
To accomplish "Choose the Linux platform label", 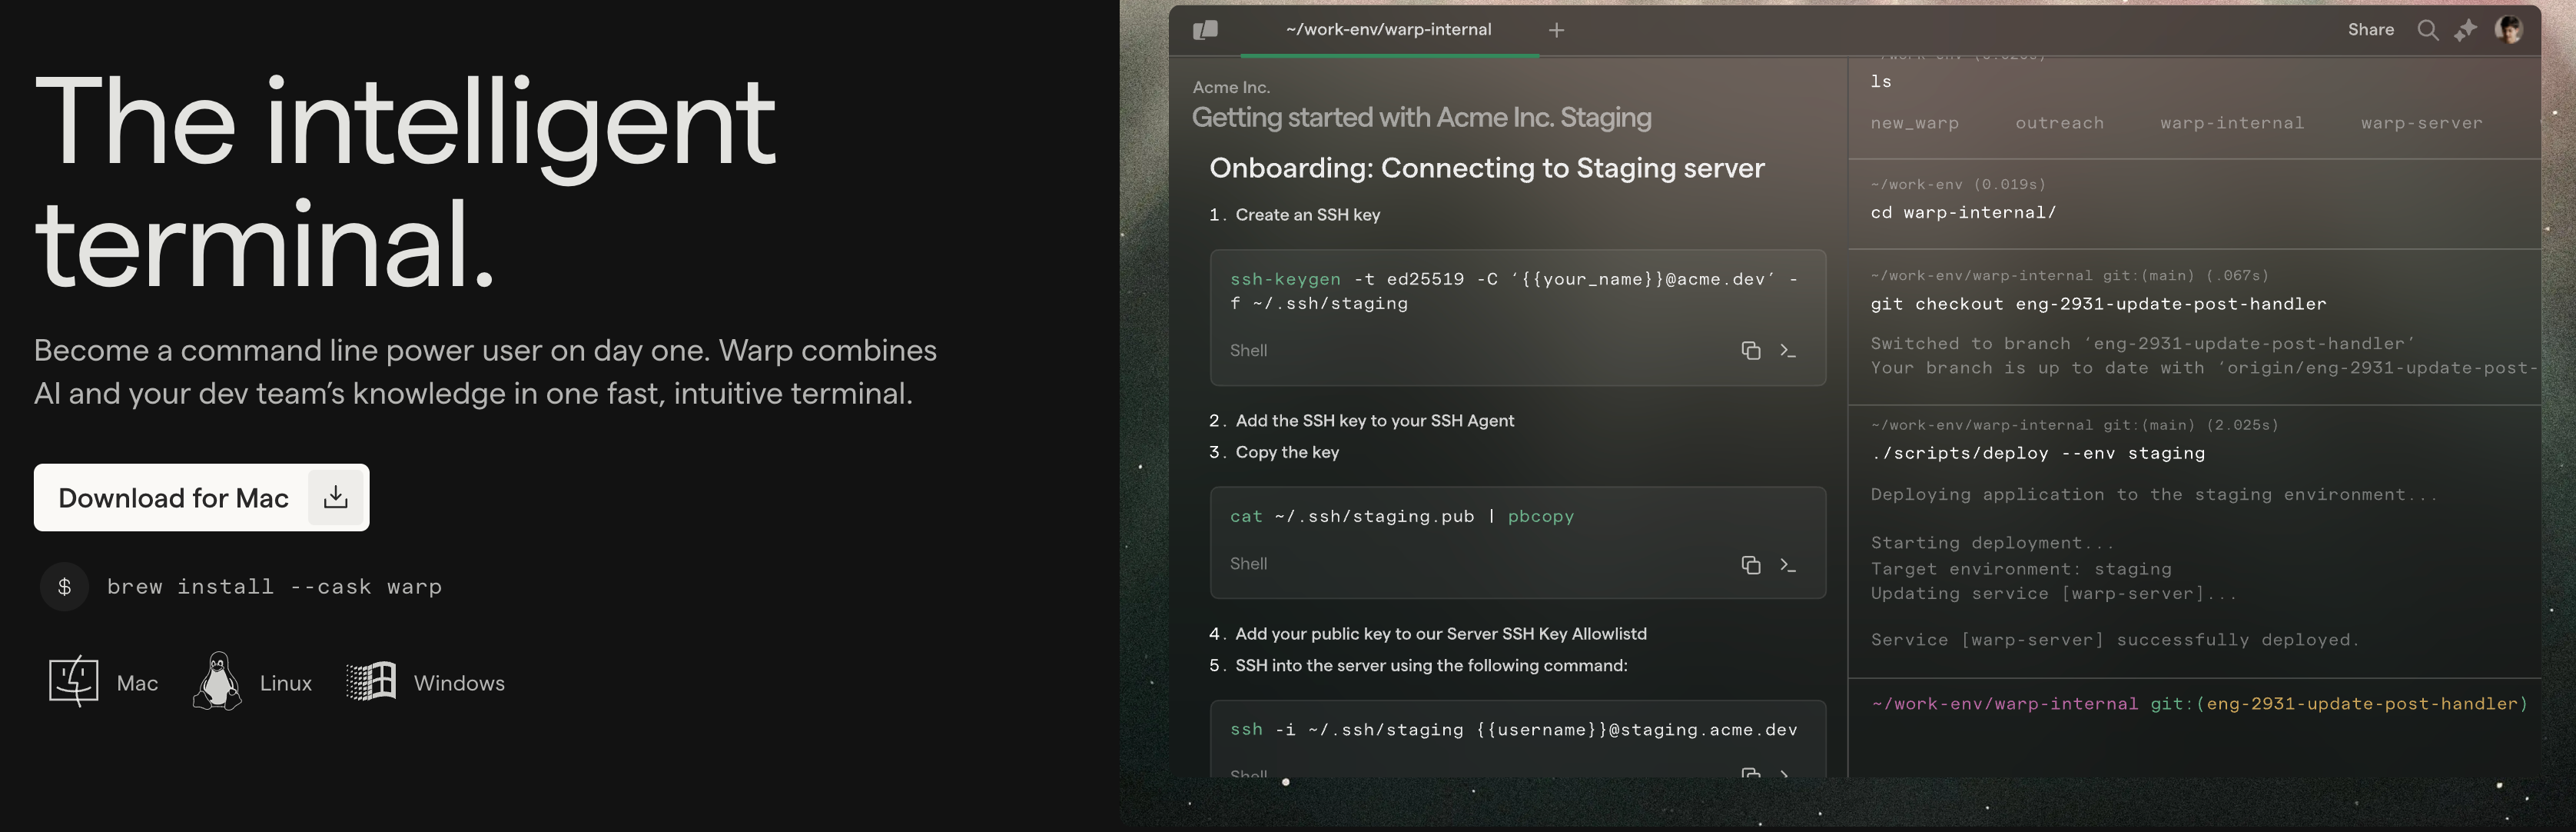I will click(x=286, y=683).
